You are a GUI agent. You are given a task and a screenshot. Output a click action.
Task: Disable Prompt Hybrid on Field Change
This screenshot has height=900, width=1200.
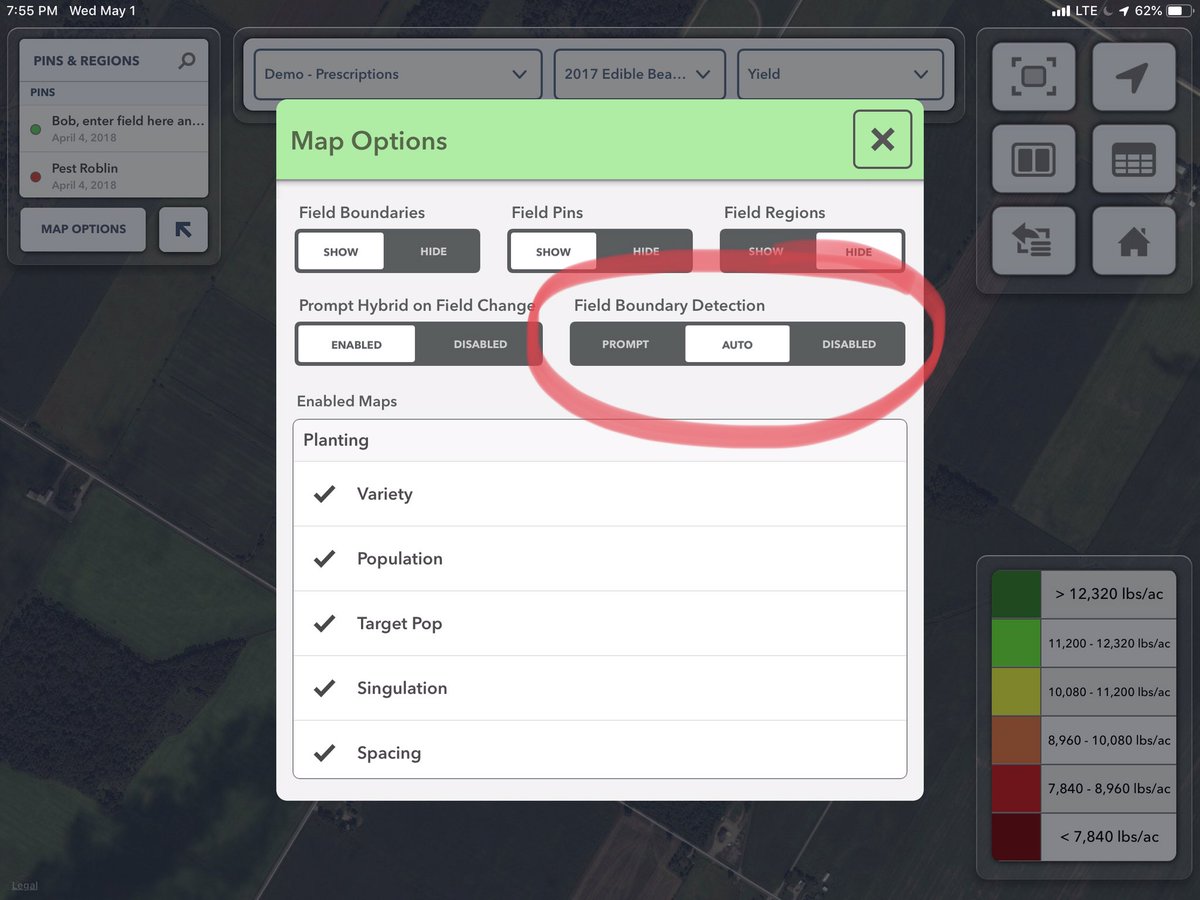(x=480, y=344)
